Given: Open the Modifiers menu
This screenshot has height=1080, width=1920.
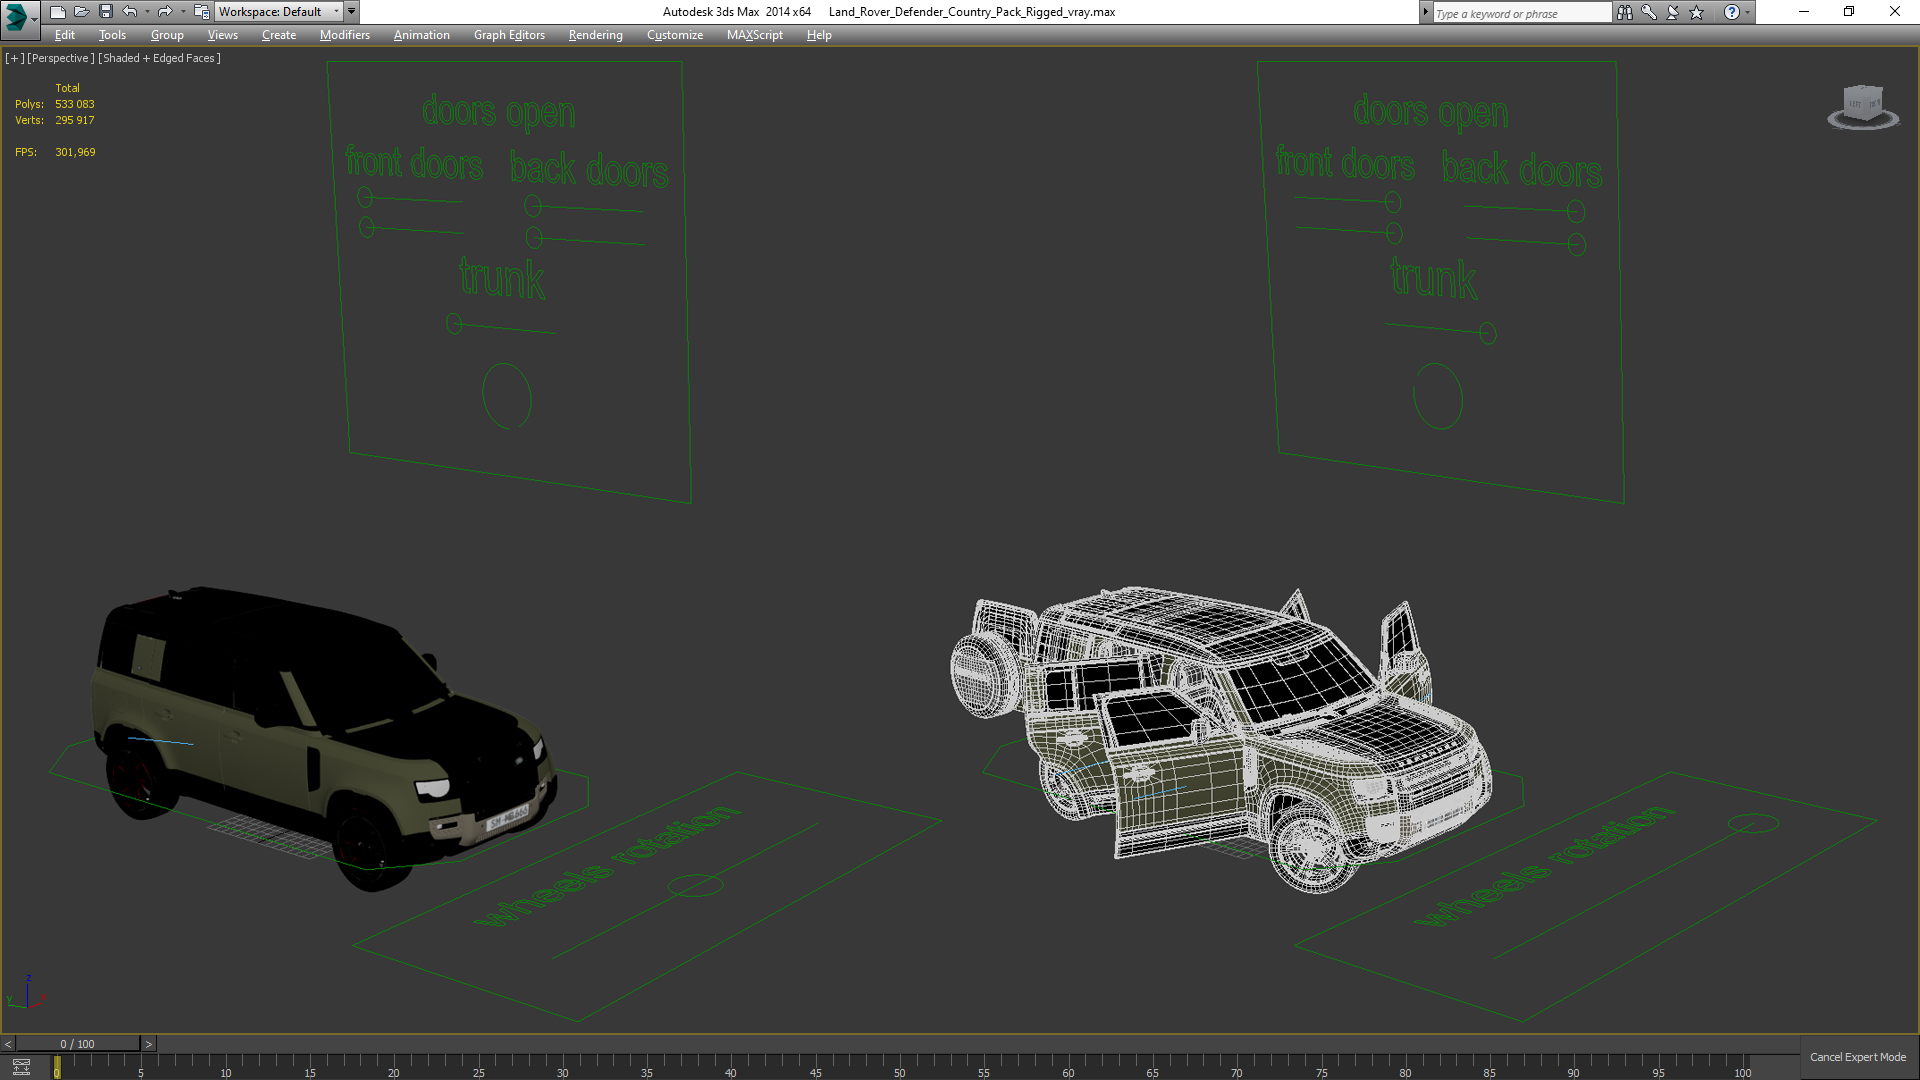Looking at the screenshot, I should [x=345, y=35].
